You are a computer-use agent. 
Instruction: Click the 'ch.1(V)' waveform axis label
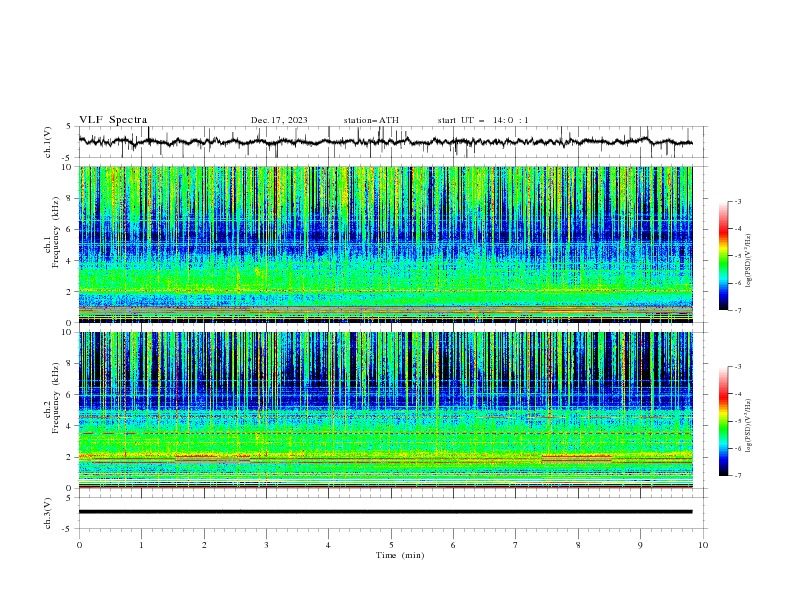point(48,142)
